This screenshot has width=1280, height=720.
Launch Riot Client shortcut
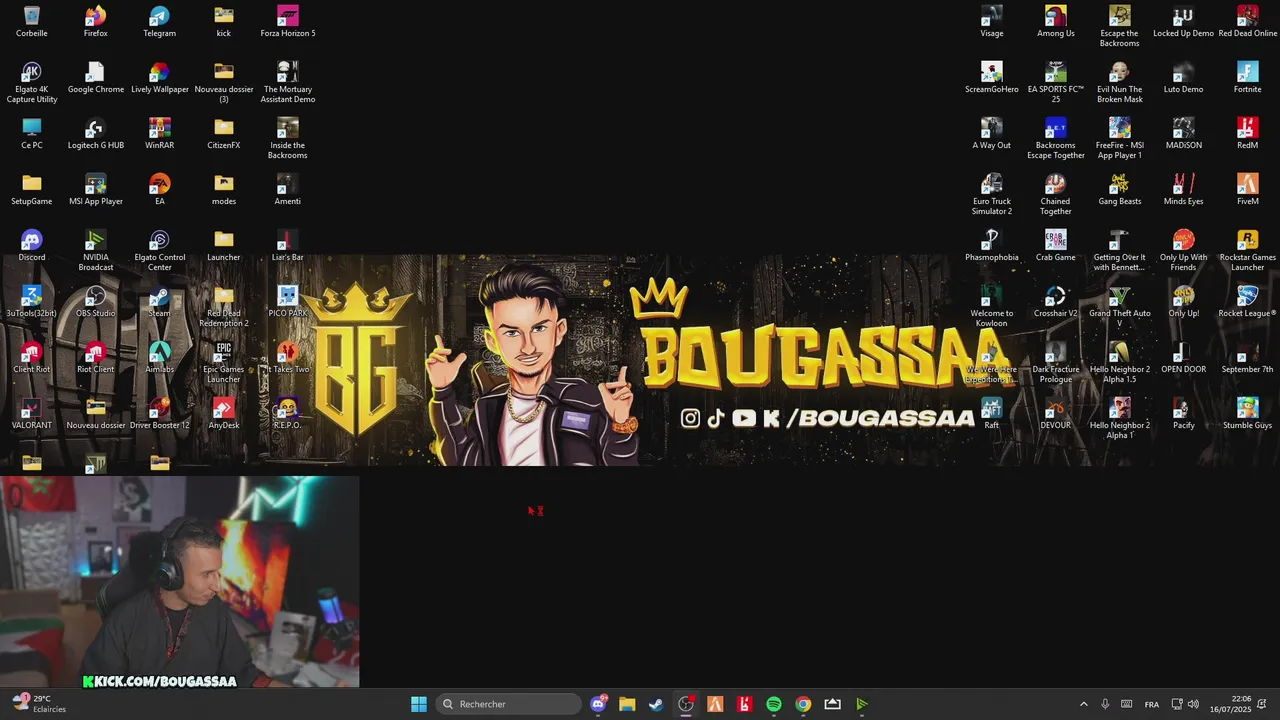click(x=96, y=358)
